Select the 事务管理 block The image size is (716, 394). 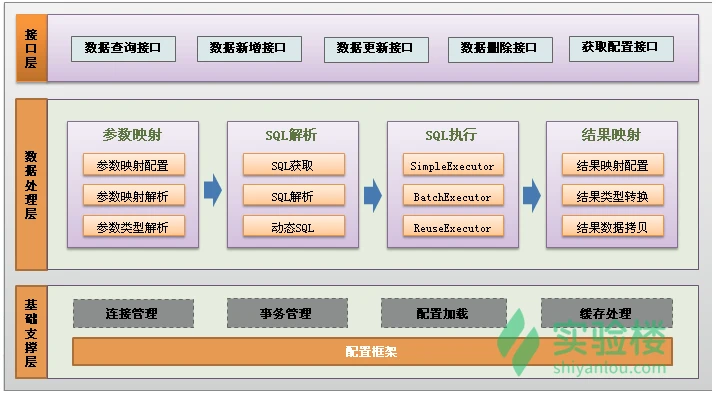pyautogui.click(x=287, y=313)
